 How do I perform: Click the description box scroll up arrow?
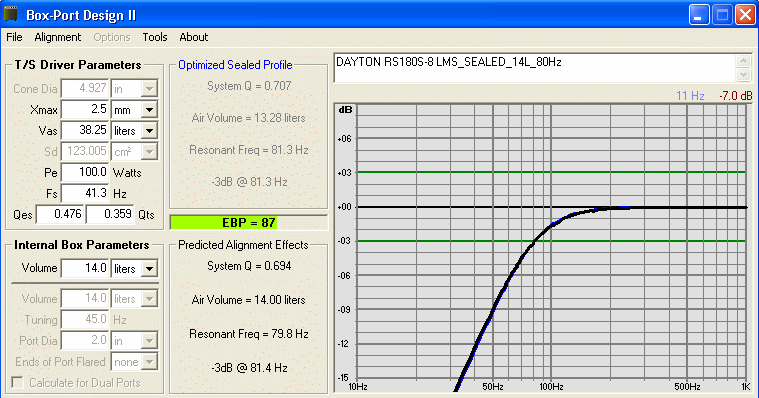tap(743, 61)
